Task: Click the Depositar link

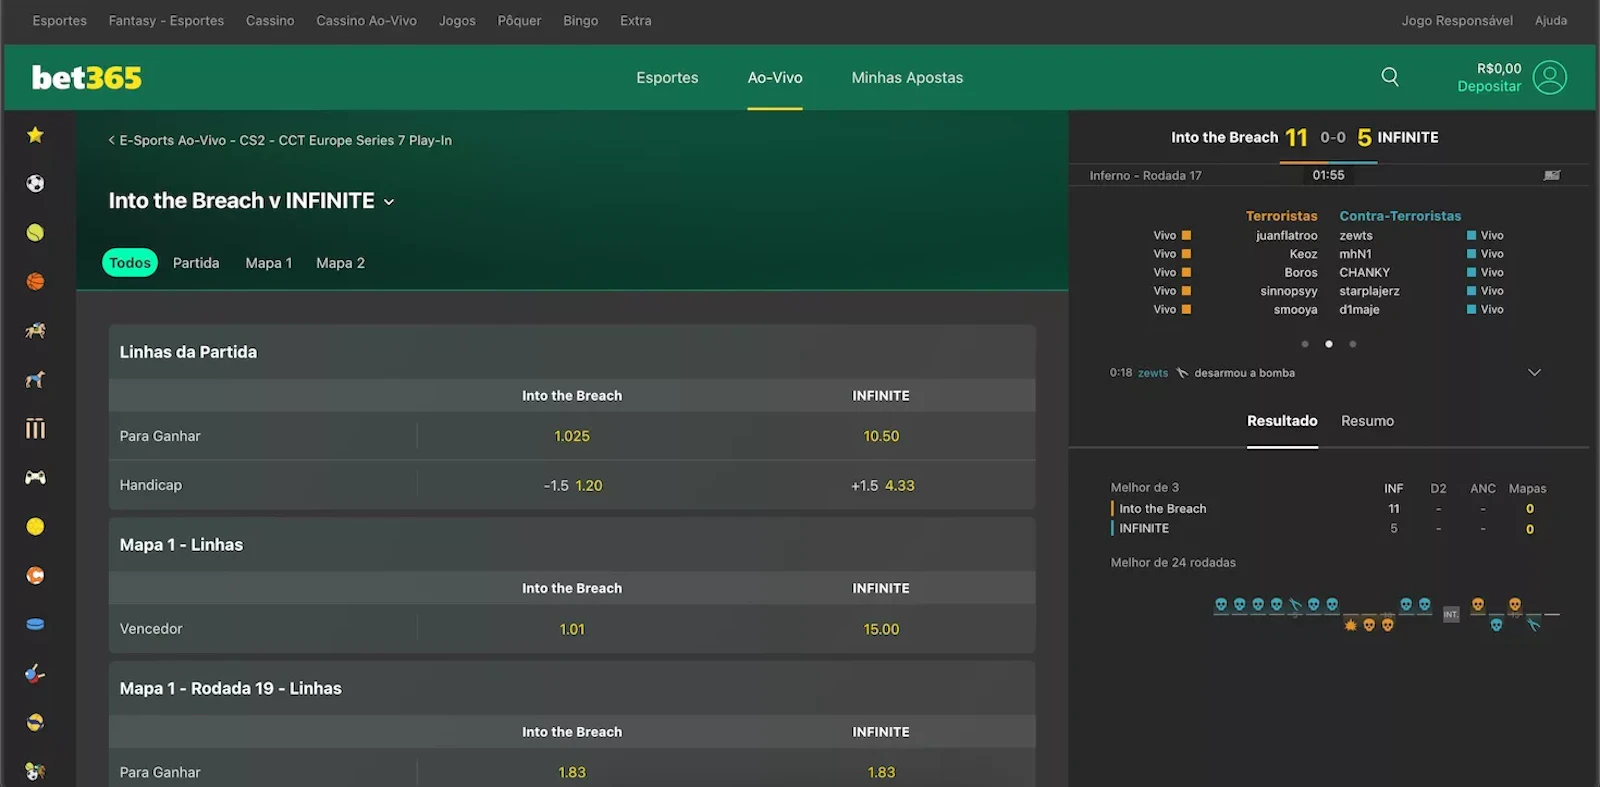Action: point(1488,87)
